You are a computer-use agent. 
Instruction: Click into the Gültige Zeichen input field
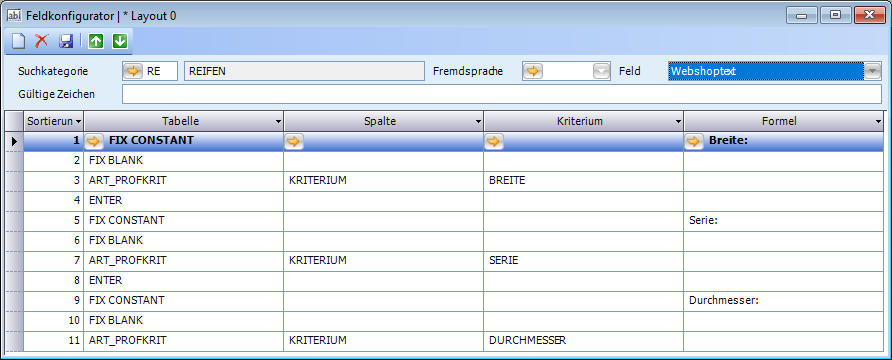(x=502, y=94)
